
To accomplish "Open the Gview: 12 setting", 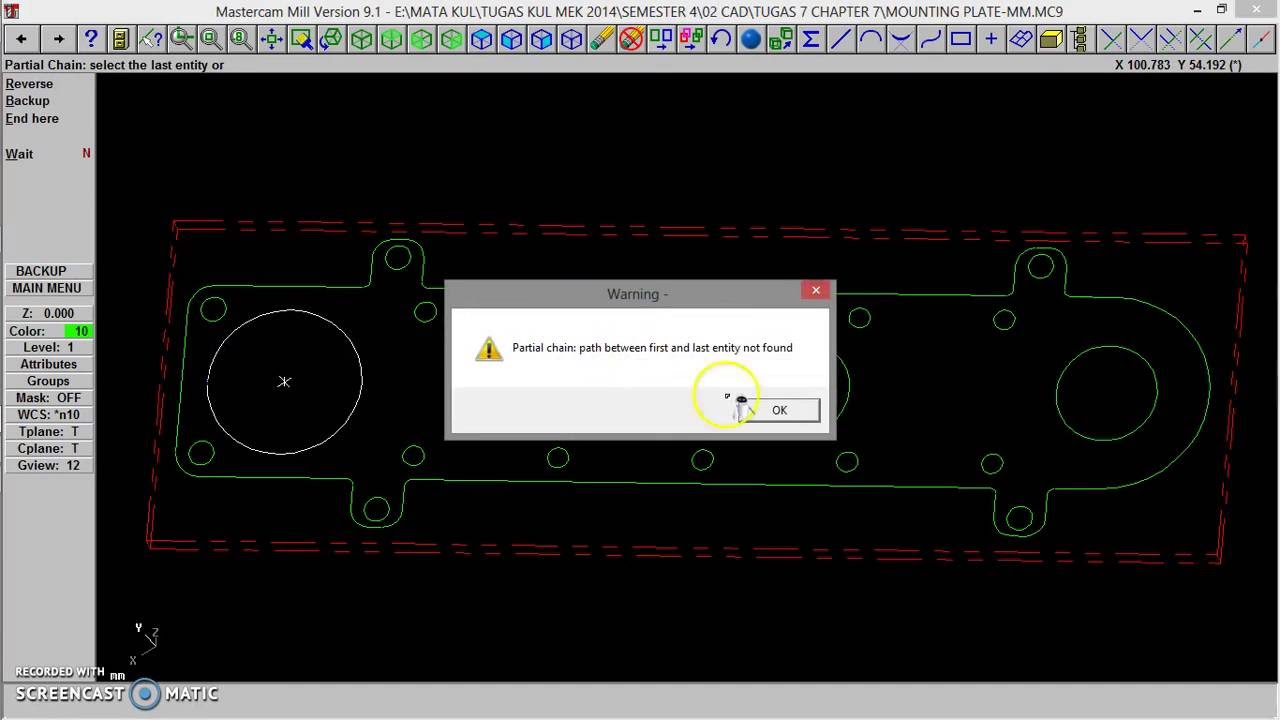I will click(x=48, y=466).
